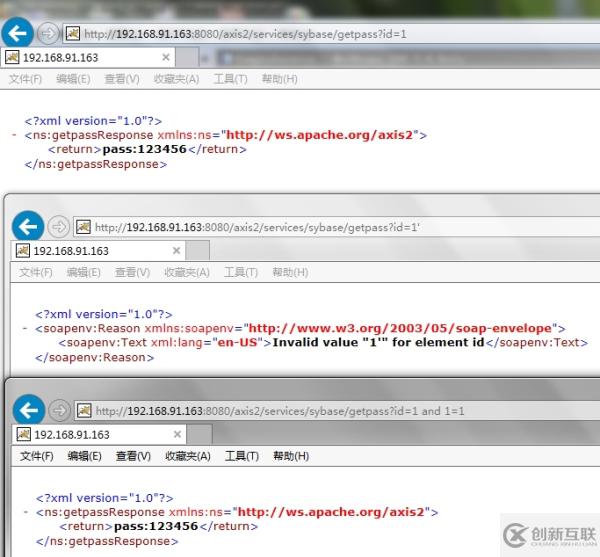Select 192.168.91.163 tab in bottom window
This screenshot has width=600, height=557.
point(99,435)
